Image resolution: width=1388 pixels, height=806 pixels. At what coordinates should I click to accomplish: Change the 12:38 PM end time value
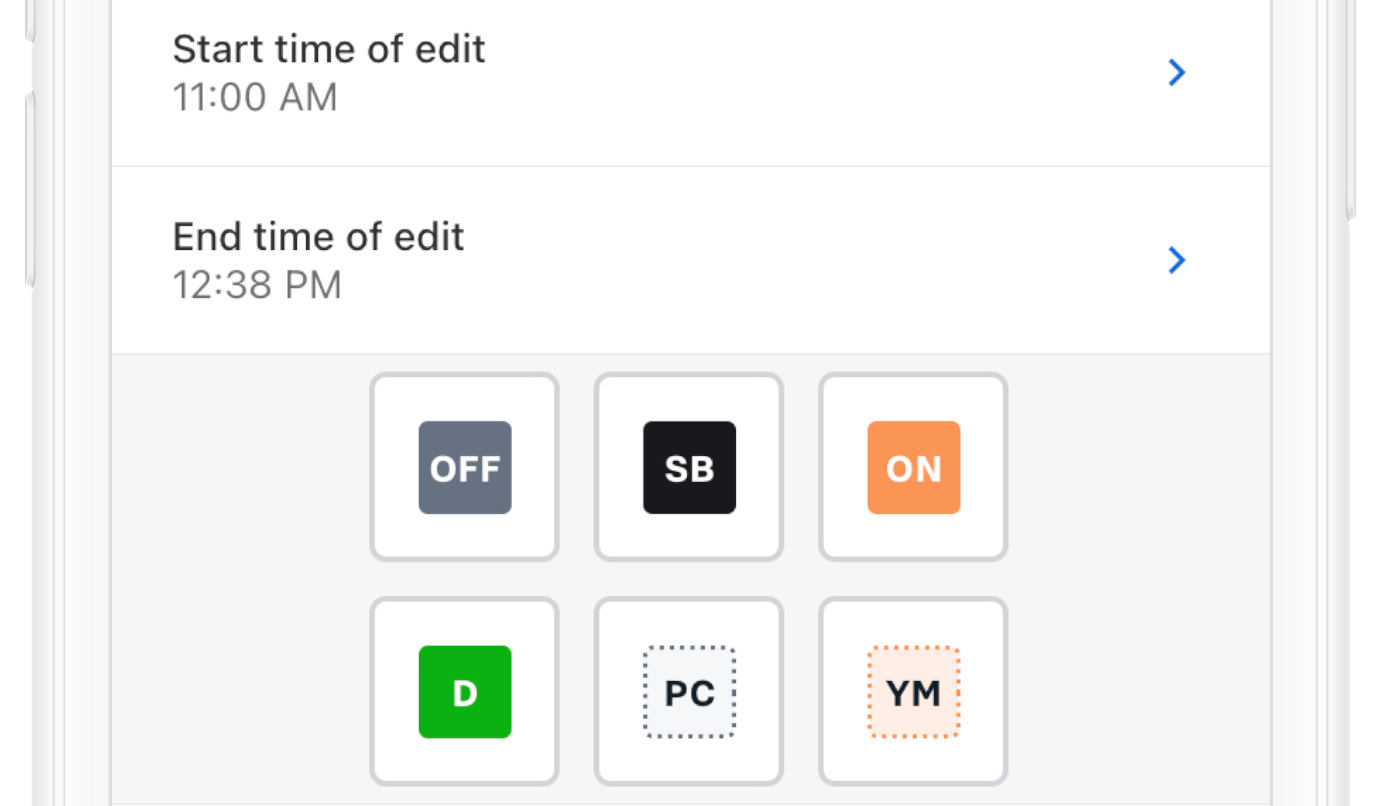pyautogui.click(x=257, y=286)
